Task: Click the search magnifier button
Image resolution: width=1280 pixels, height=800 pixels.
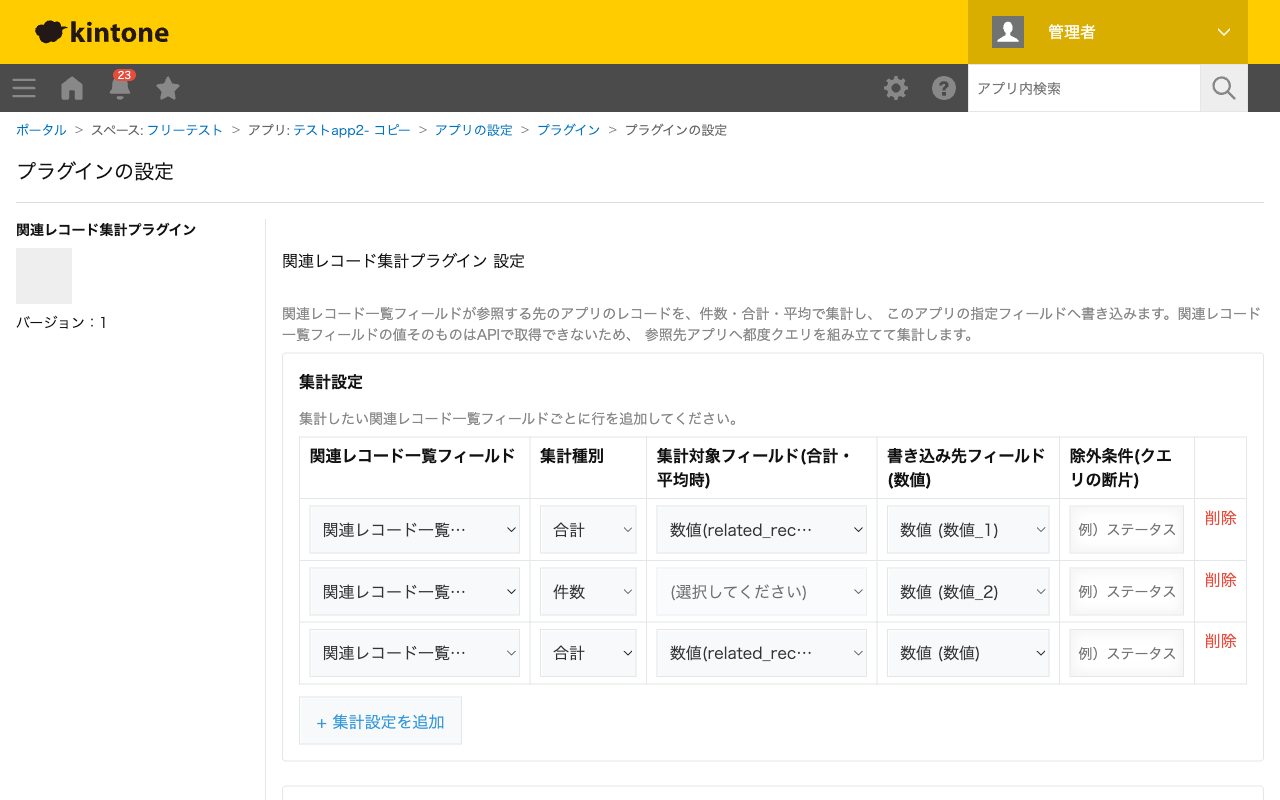Action: 1224,88
